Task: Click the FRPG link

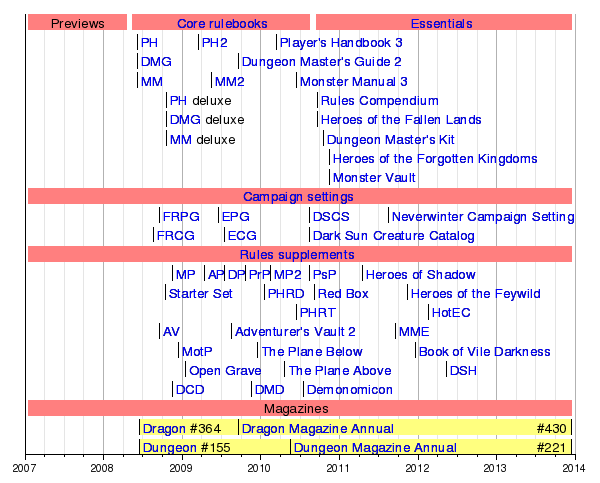Action: click(x=181, y=217)
